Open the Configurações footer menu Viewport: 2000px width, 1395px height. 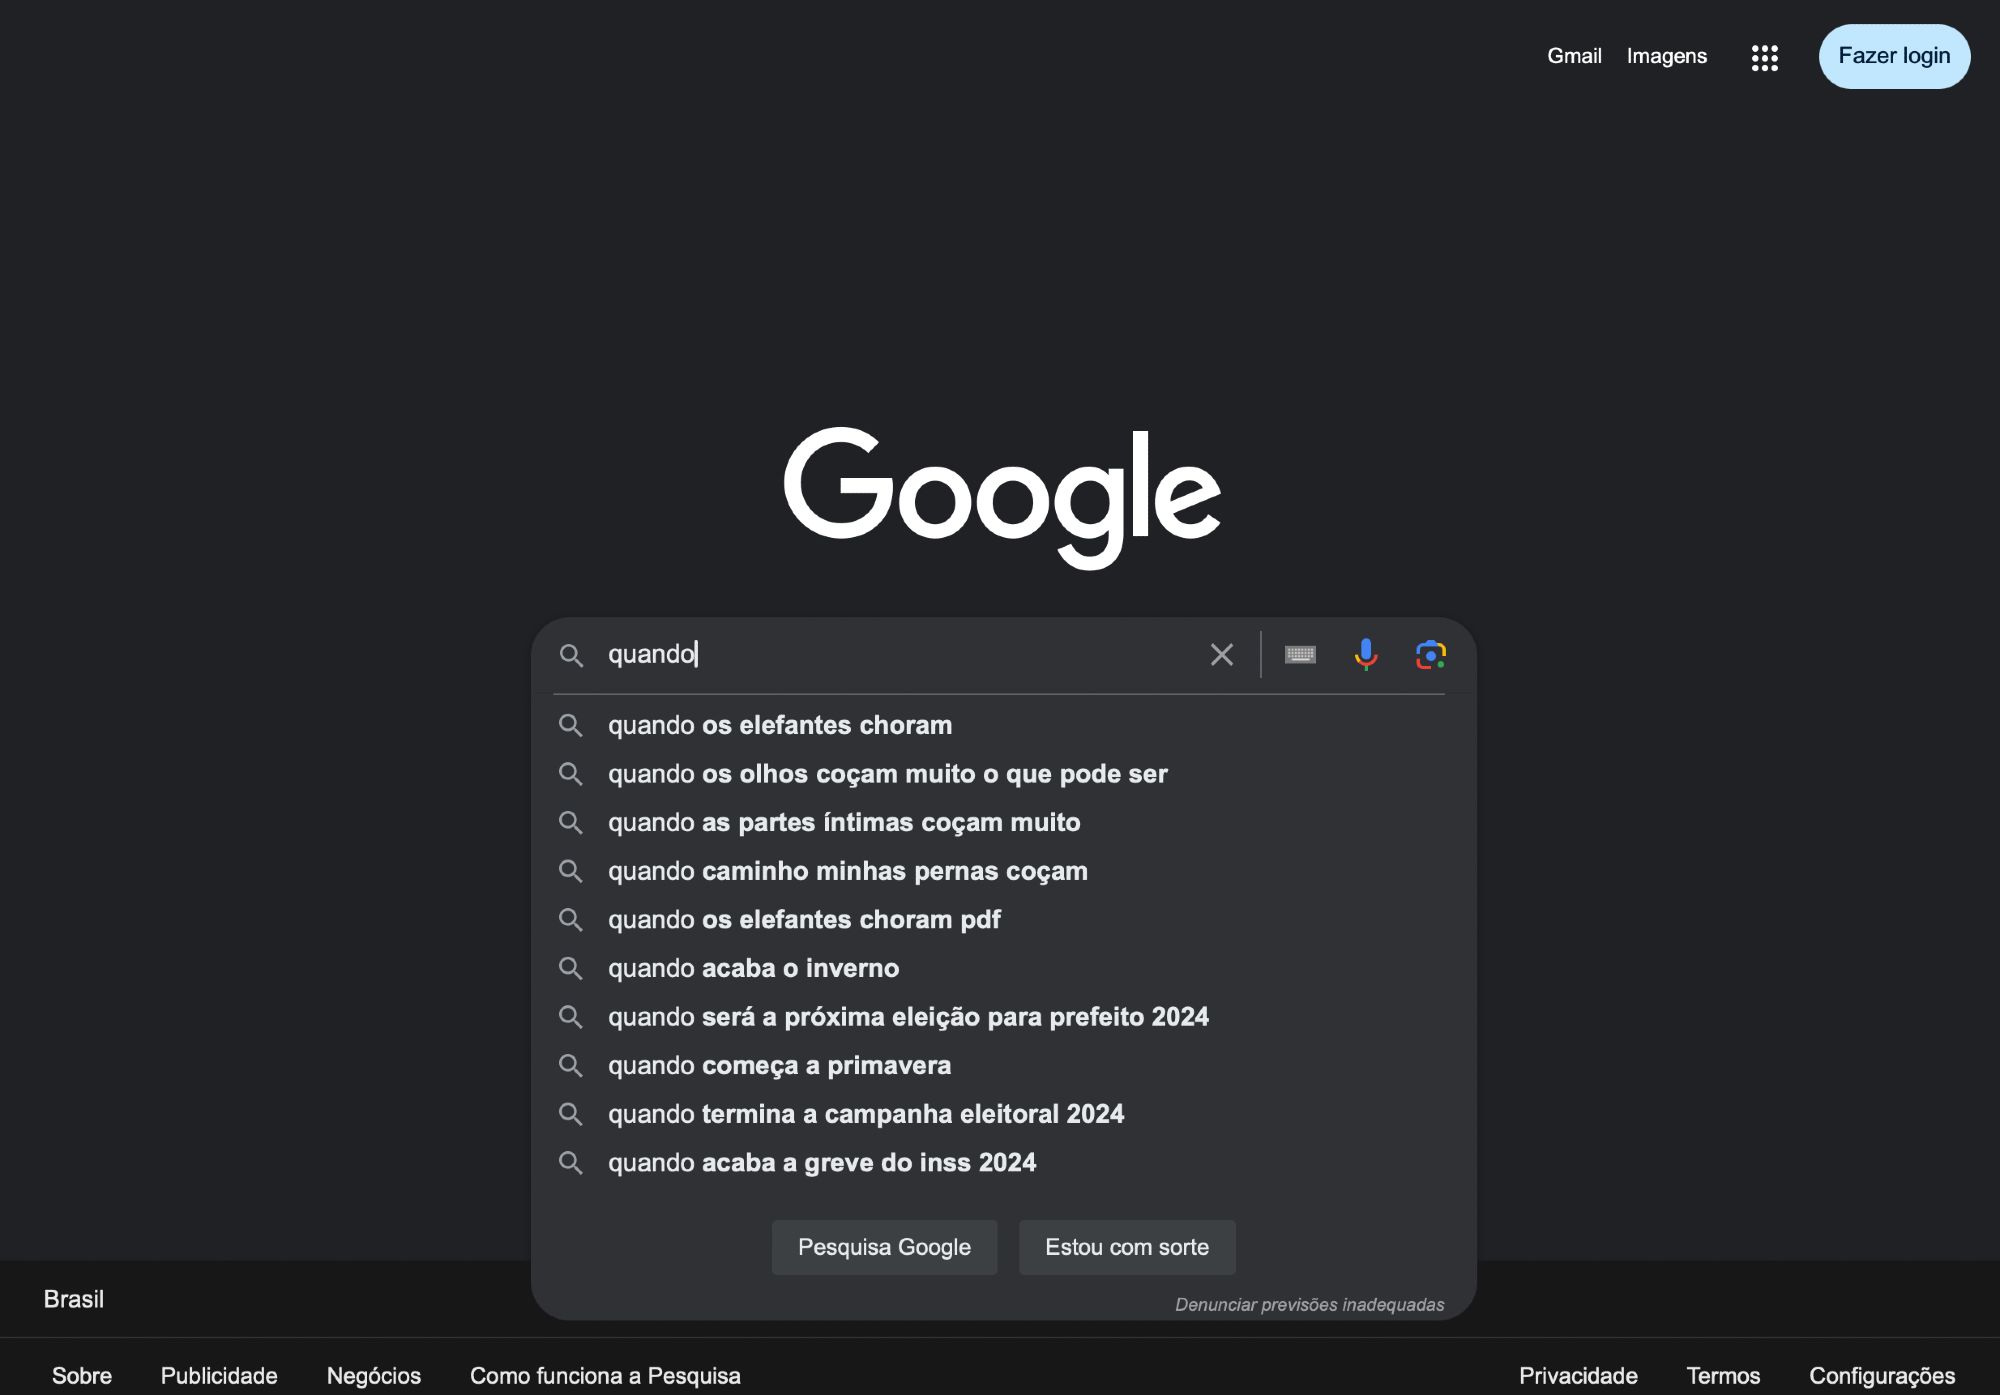coord(1882,1375)
